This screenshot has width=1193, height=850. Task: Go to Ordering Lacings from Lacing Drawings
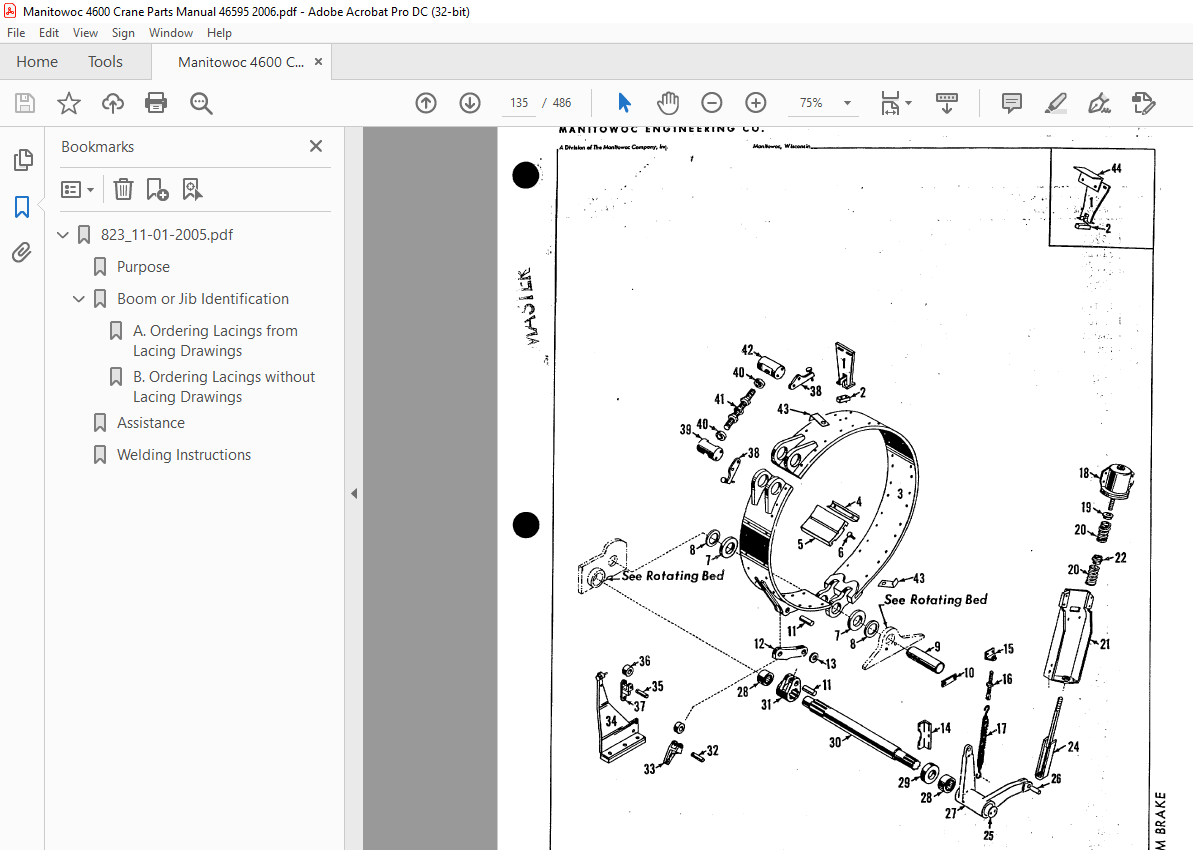pyautogui.click(x=215, y=341)
